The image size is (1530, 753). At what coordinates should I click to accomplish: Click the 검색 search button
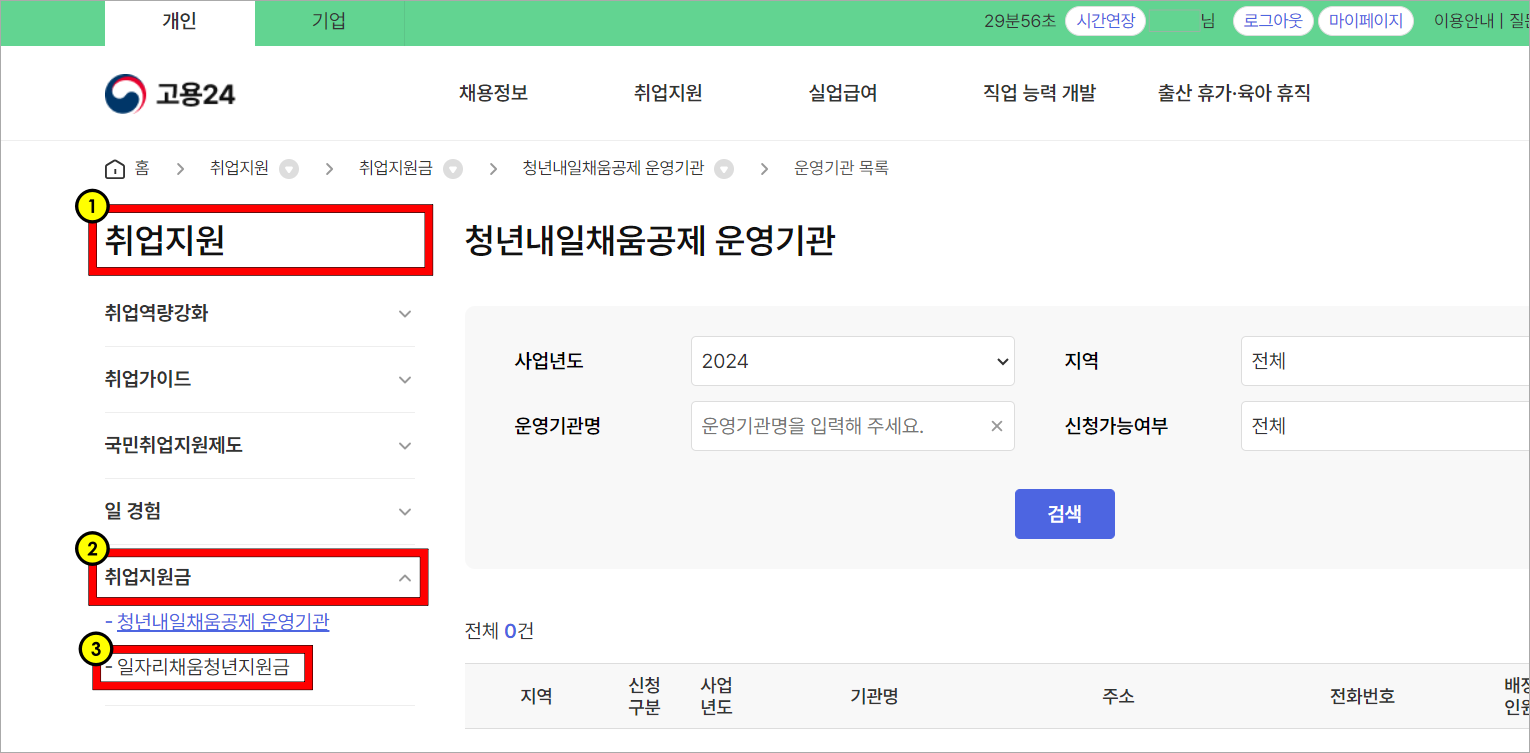pyautogui.click(x=1064, y=513)
